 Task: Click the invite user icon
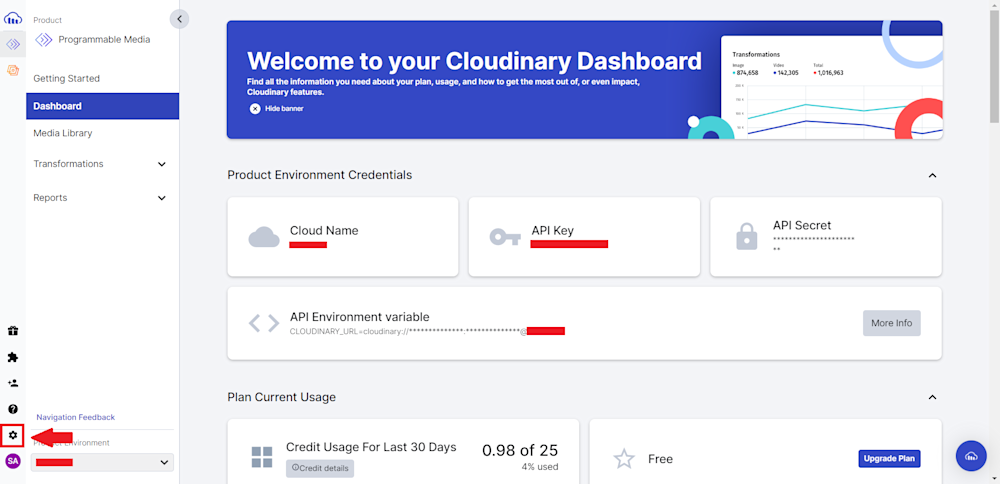pyautogui.click(x=13, y=383)
